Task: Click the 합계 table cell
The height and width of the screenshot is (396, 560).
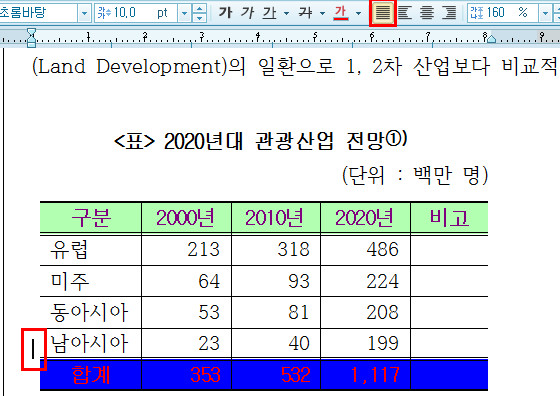Action: (x=91, y=375)
